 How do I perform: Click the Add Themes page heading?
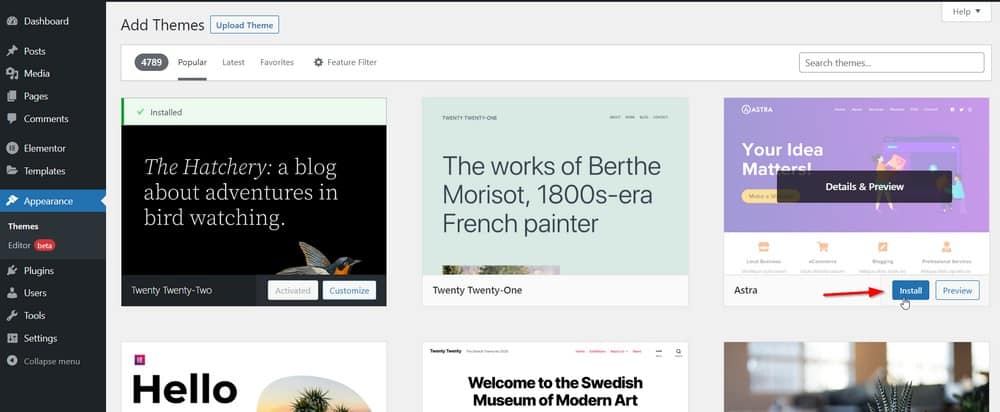tap(163, 25)
